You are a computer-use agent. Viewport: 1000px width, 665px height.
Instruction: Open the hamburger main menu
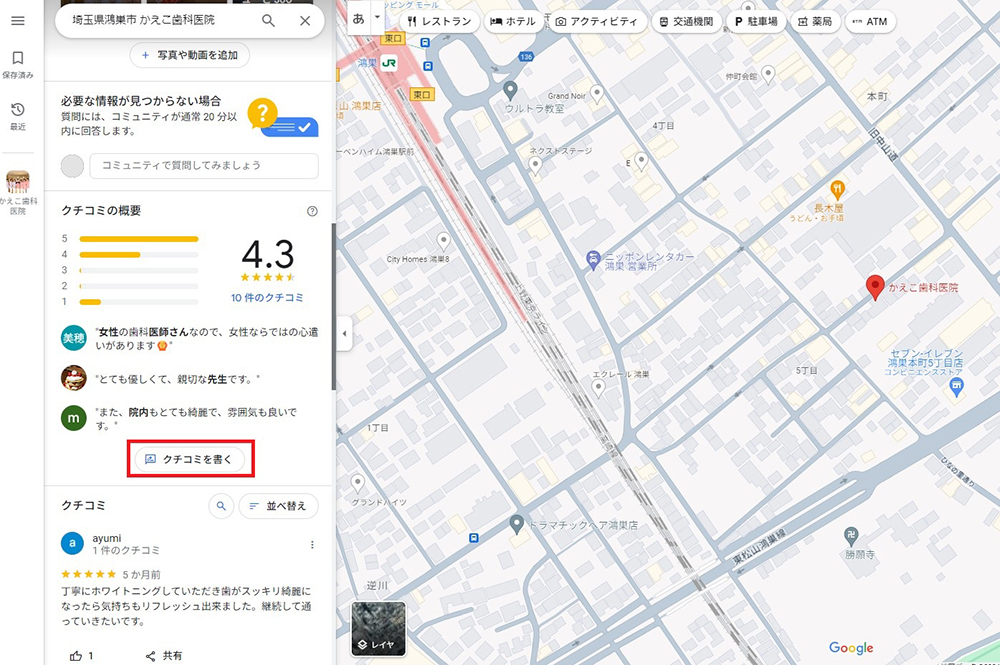pyautogui.click(x=18, y=21)
